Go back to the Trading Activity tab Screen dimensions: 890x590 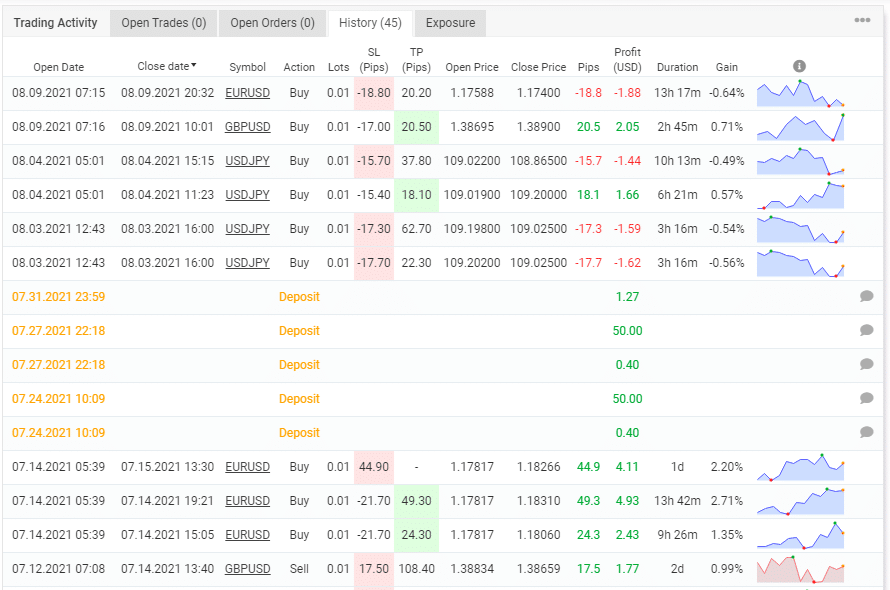tap(56, 22)
